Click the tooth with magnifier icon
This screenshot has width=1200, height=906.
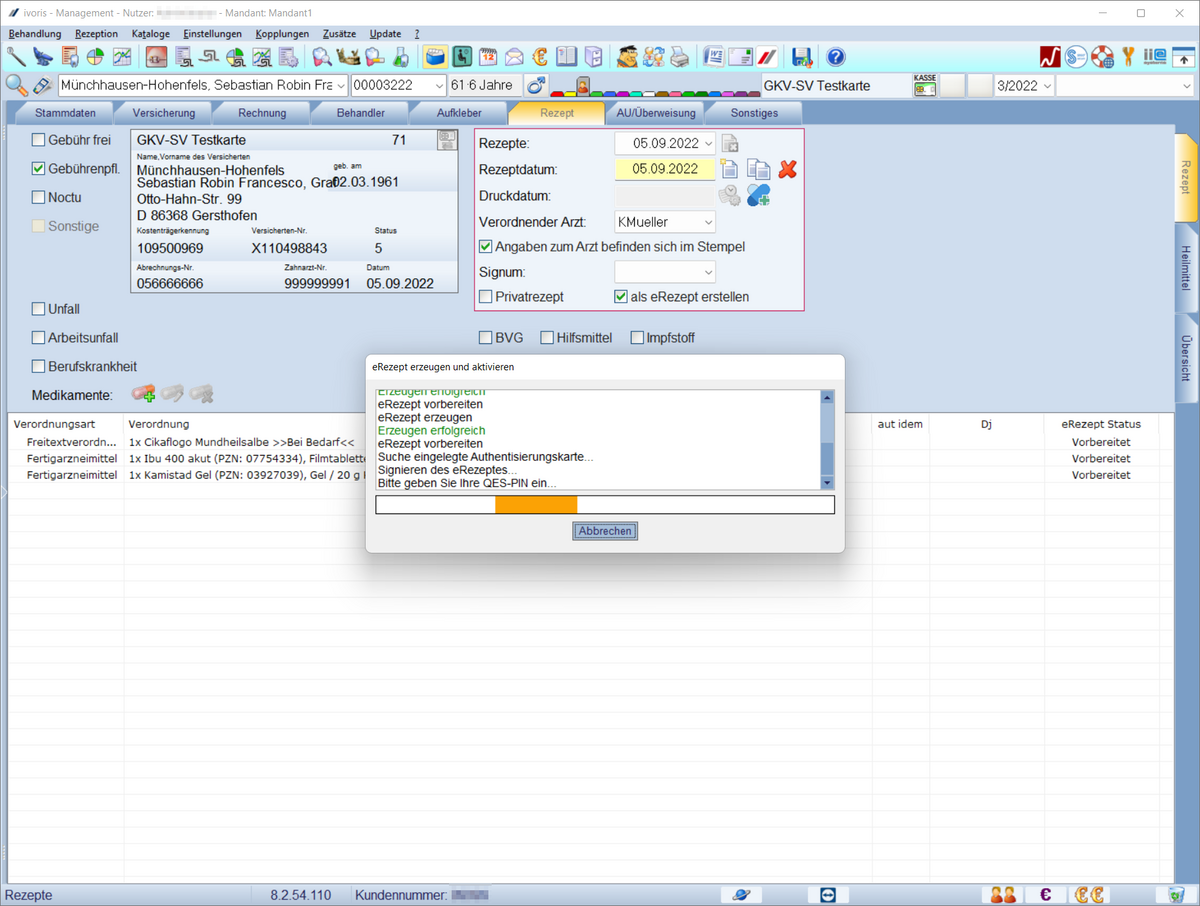[x=321, y=57]
